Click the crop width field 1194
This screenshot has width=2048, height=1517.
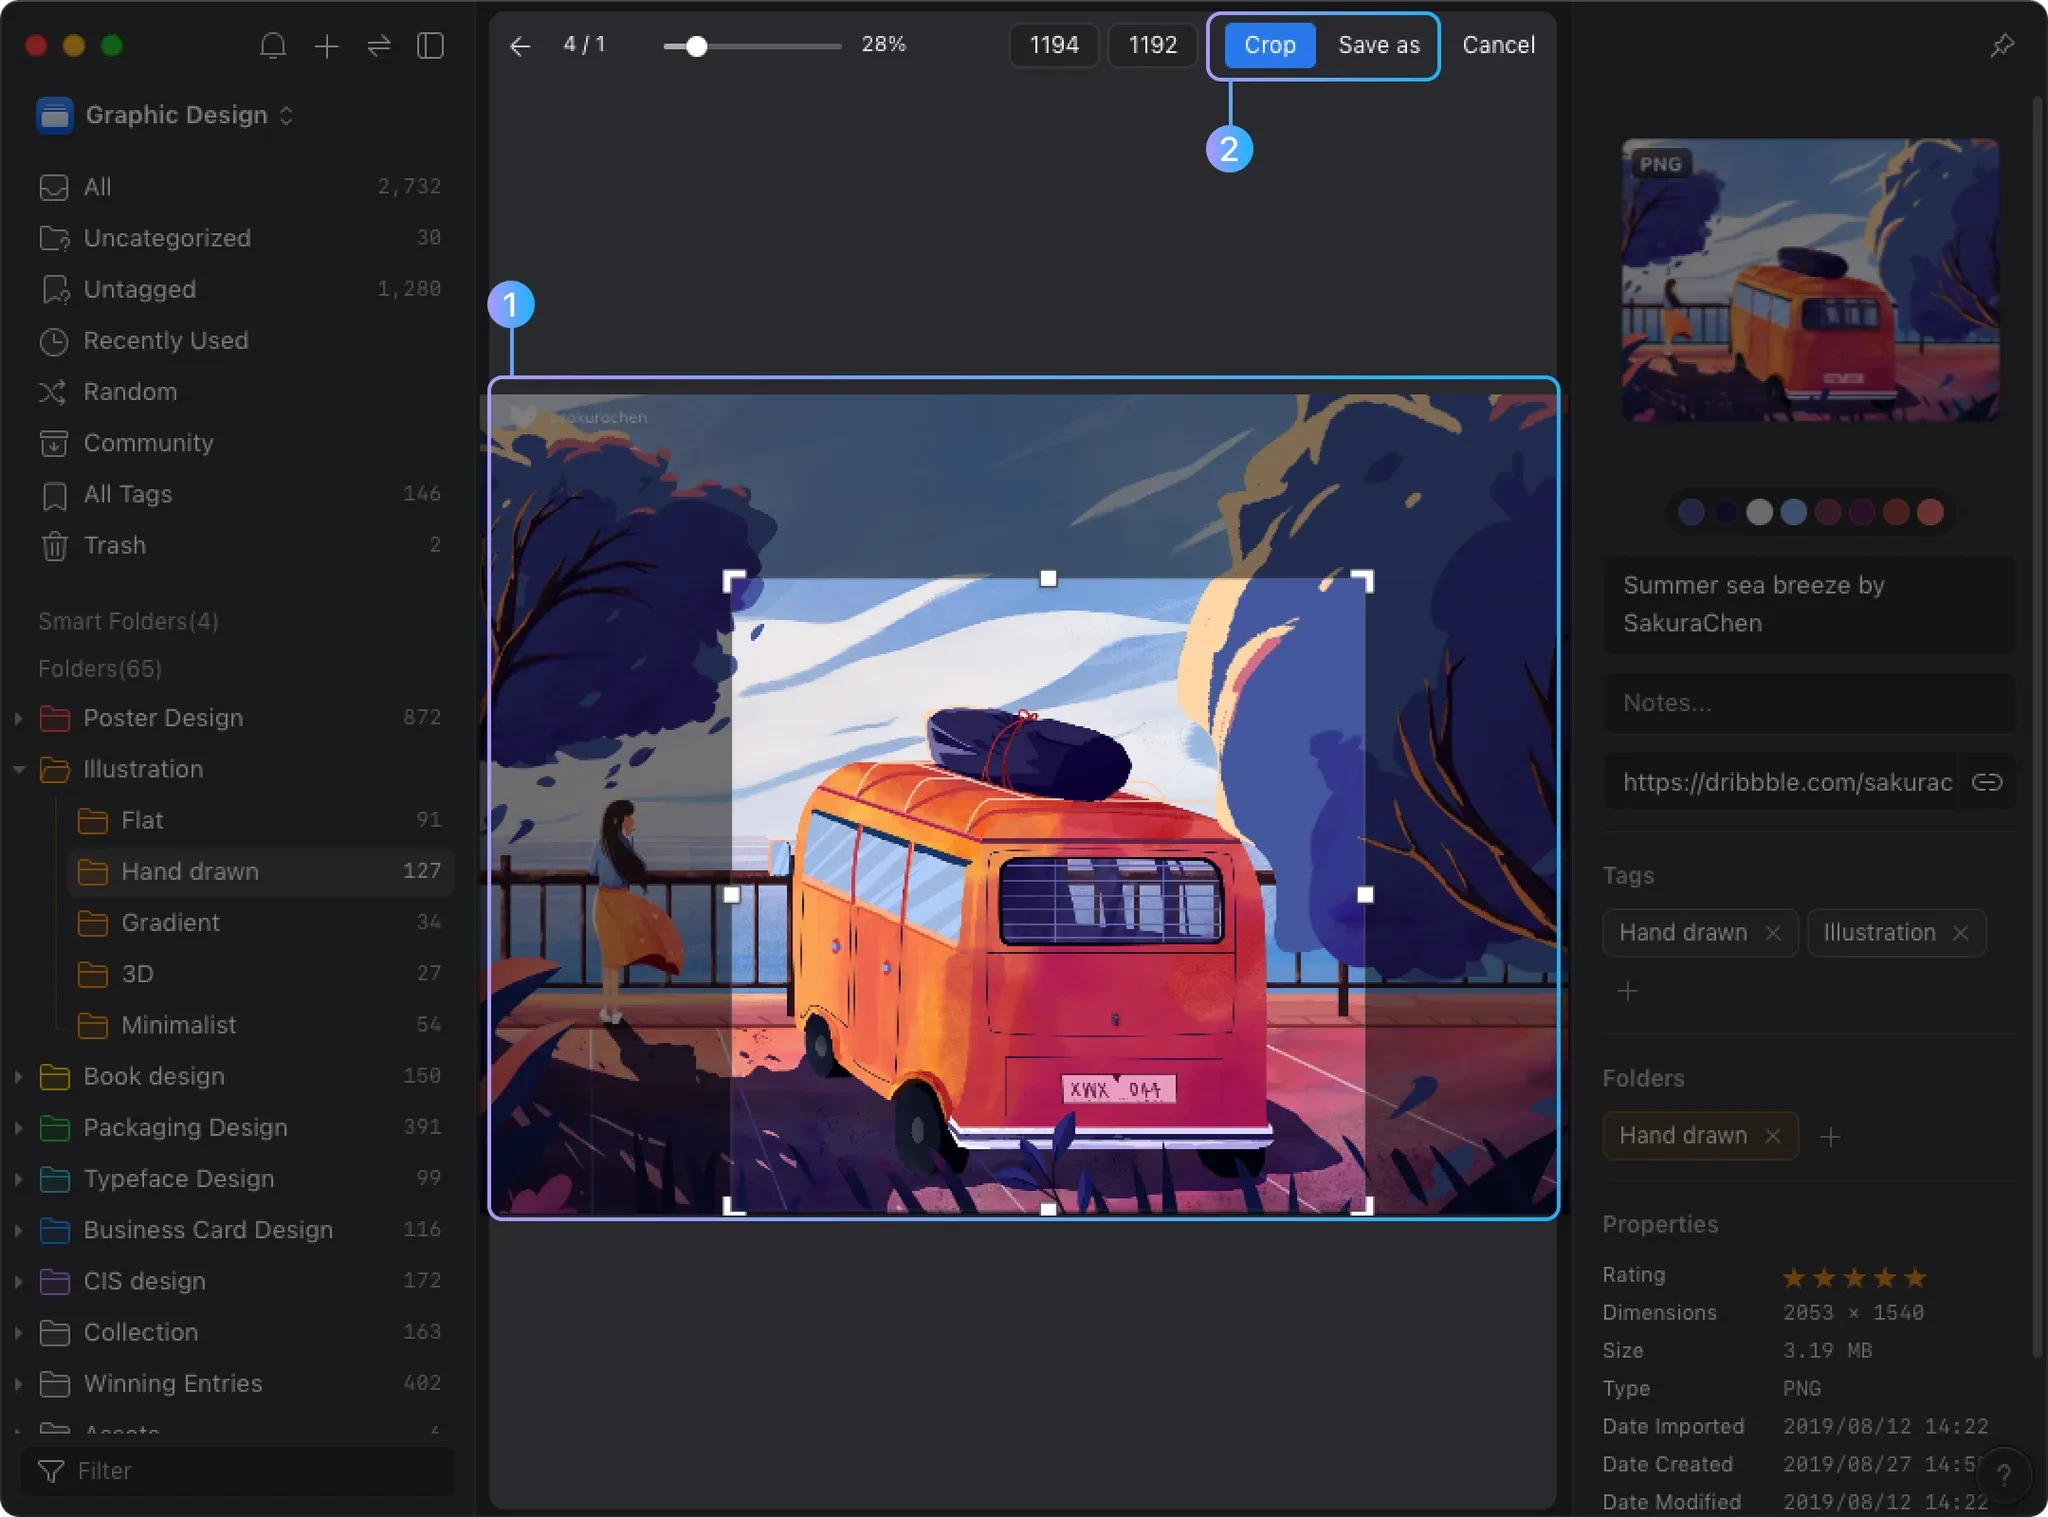click(x=1053, y=45)
